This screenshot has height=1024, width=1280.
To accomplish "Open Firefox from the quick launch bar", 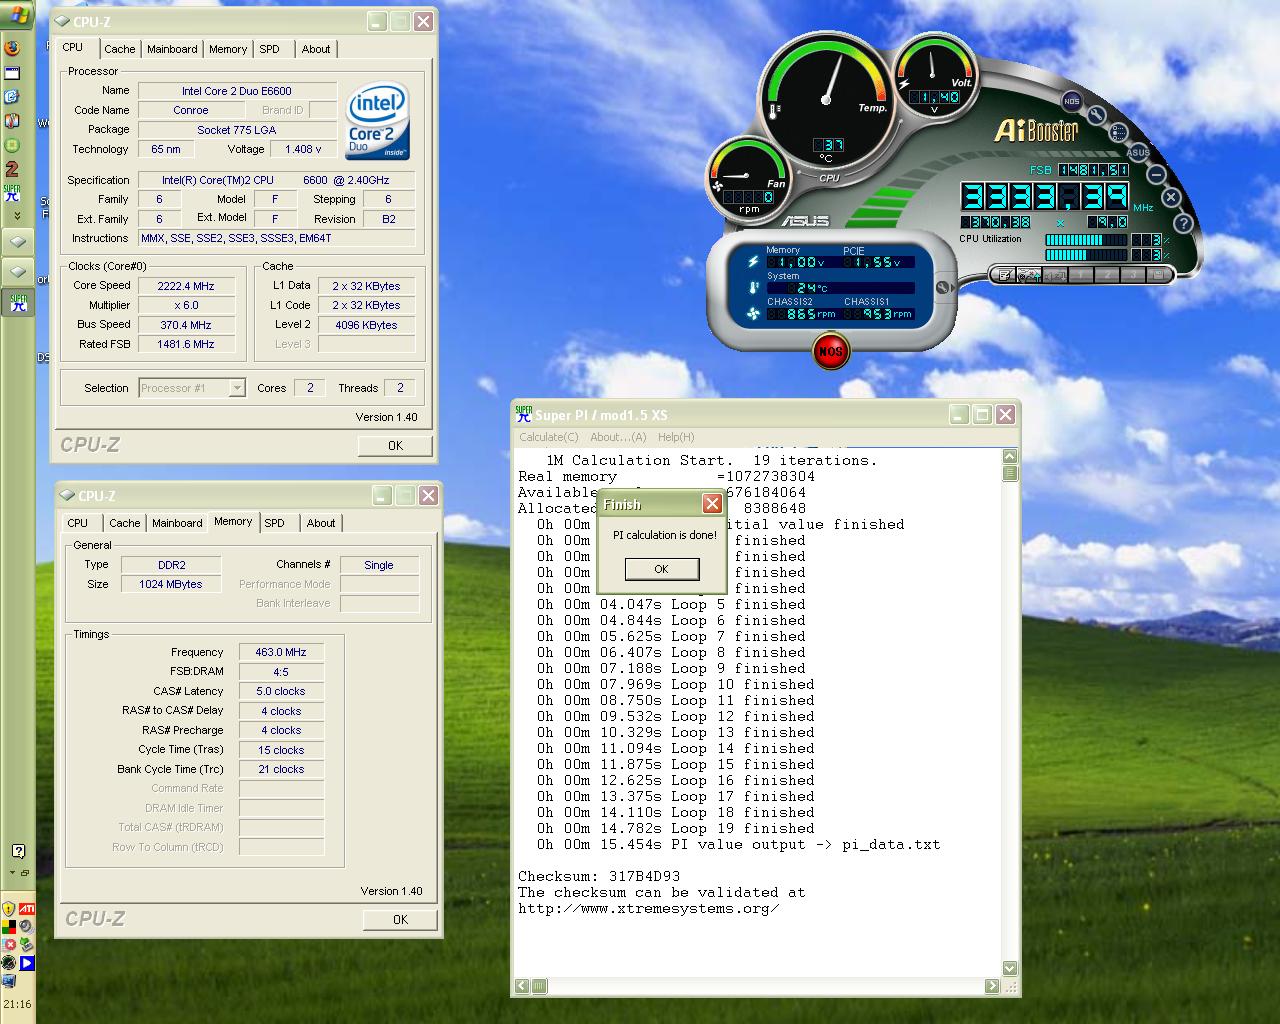I will point(12,48).
